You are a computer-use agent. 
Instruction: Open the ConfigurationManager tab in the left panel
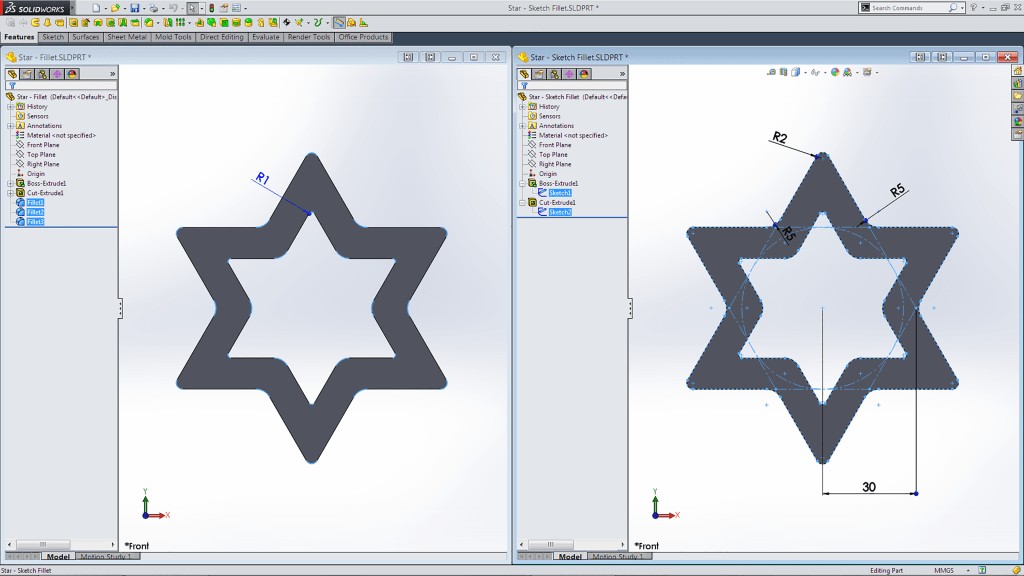tap(42, 72)
